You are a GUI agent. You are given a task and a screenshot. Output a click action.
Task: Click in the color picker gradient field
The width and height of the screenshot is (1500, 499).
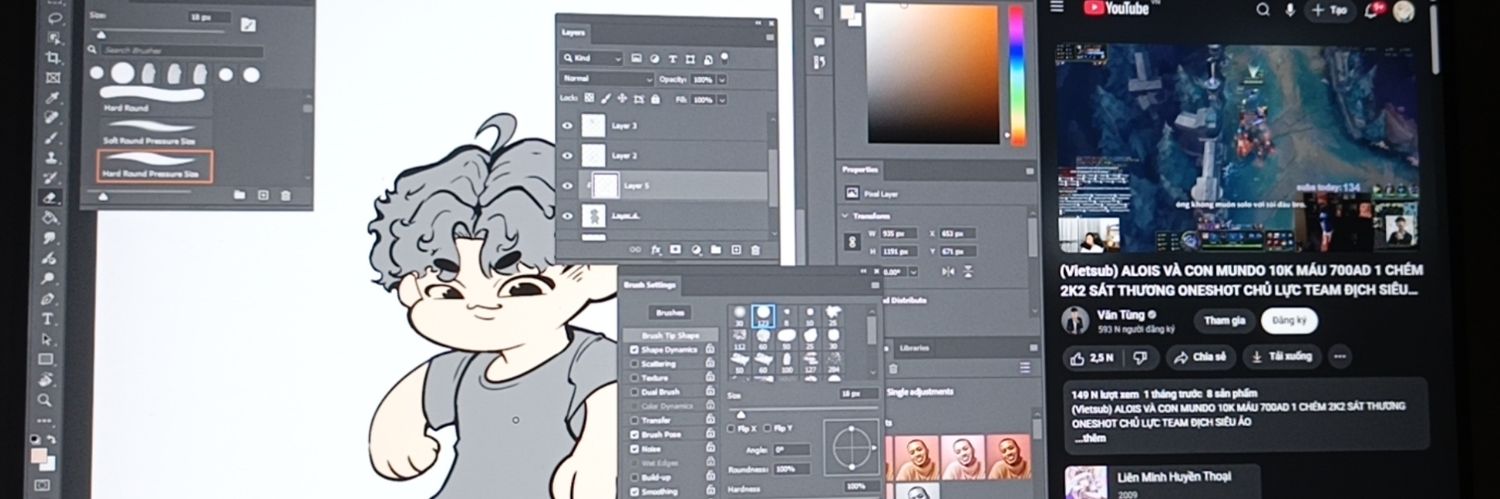tap(932, 74)
